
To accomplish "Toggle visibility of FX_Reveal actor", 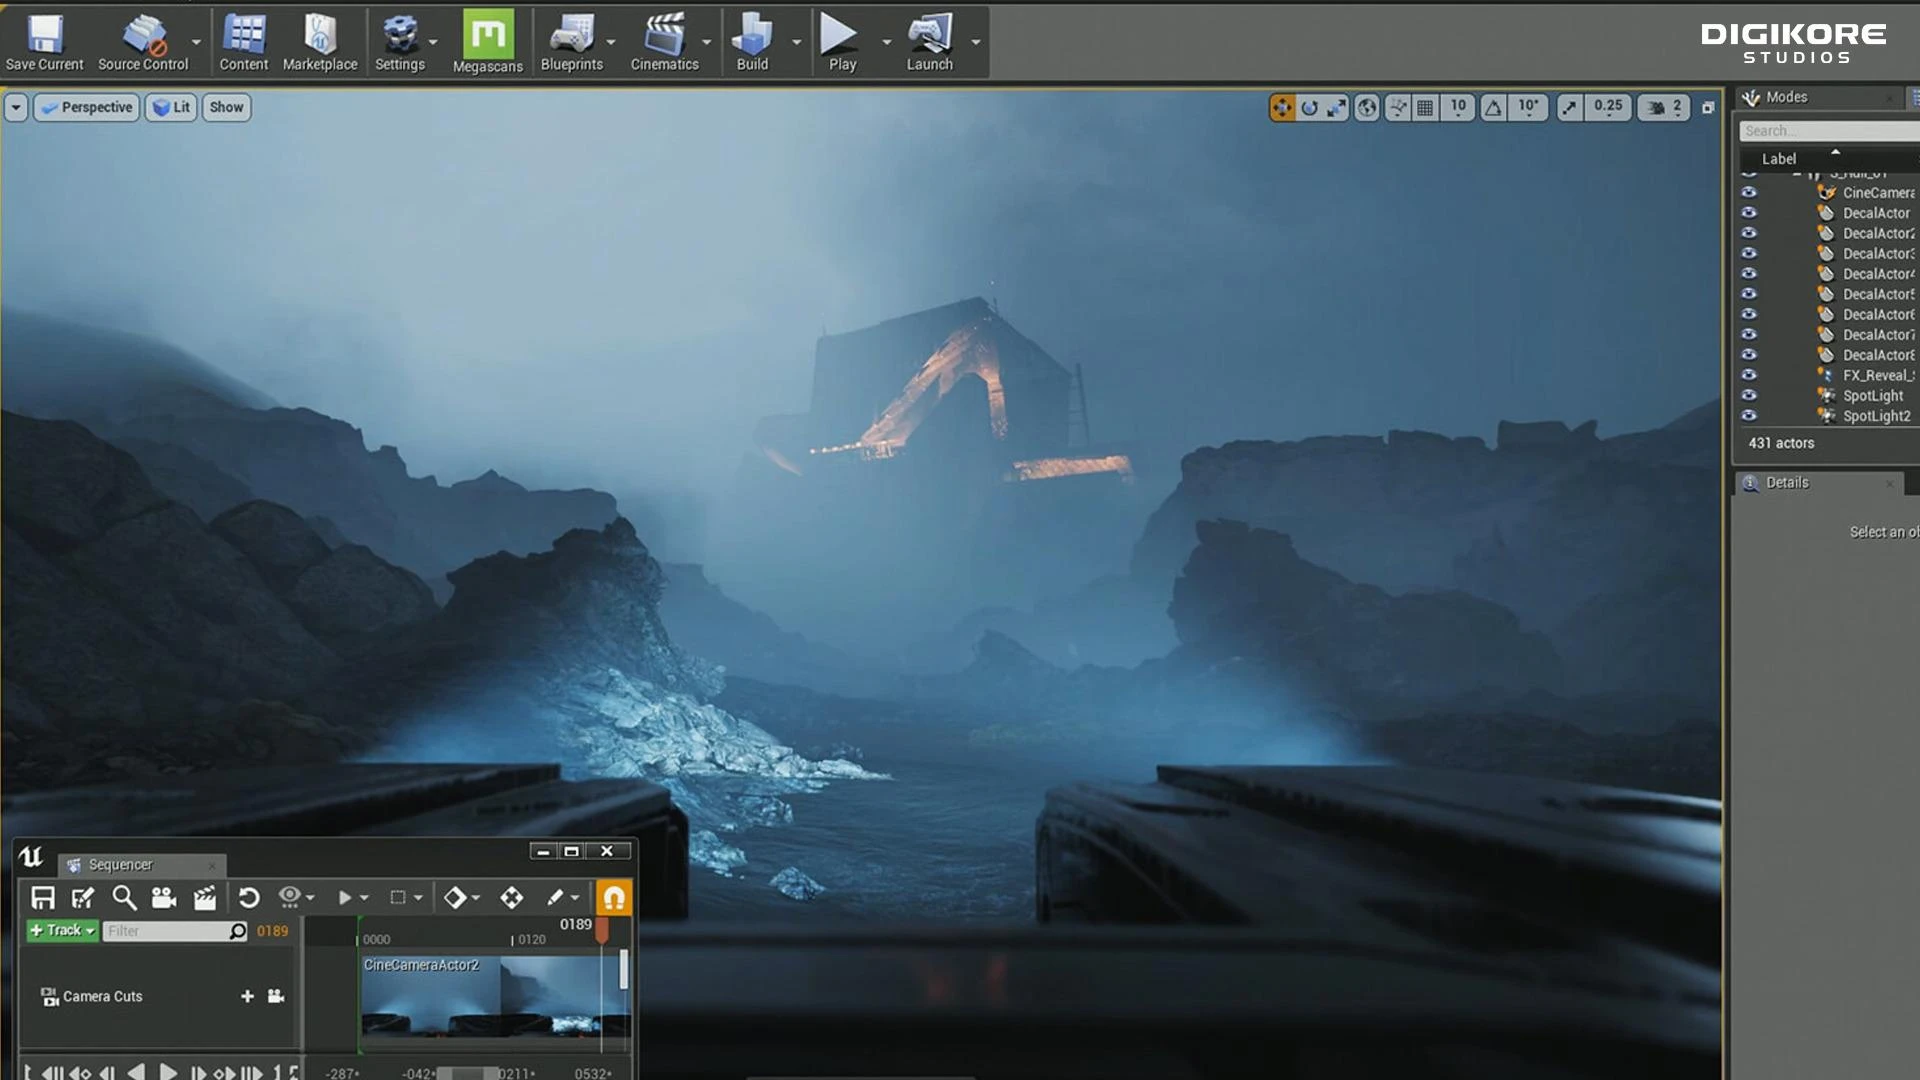I will (x=1749, y=375).
